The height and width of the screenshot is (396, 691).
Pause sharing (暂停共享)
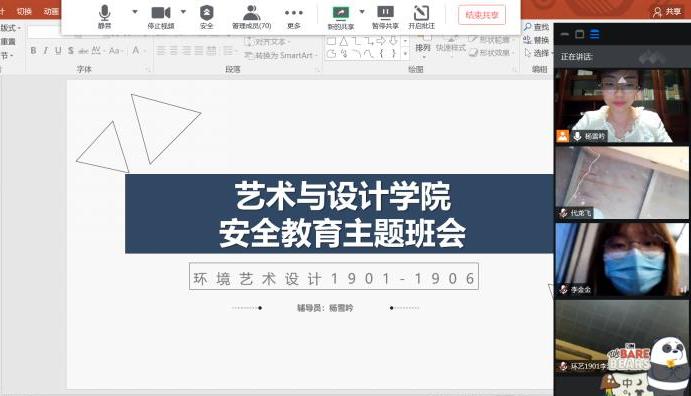pyautogui.click(x=385, y=17)
